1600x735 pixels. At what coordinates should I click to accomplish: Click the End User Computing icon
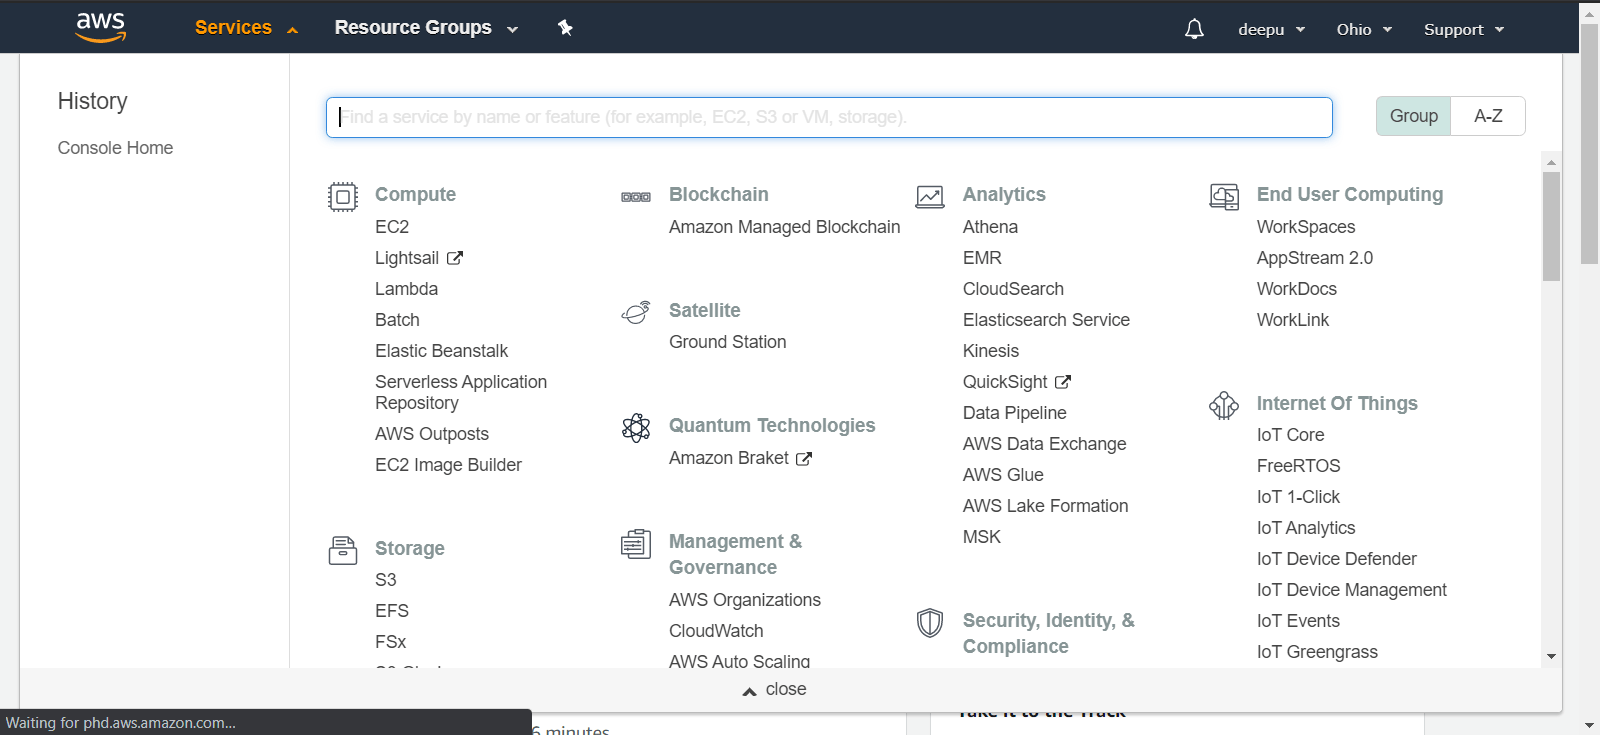click(x=1224, y=197)
